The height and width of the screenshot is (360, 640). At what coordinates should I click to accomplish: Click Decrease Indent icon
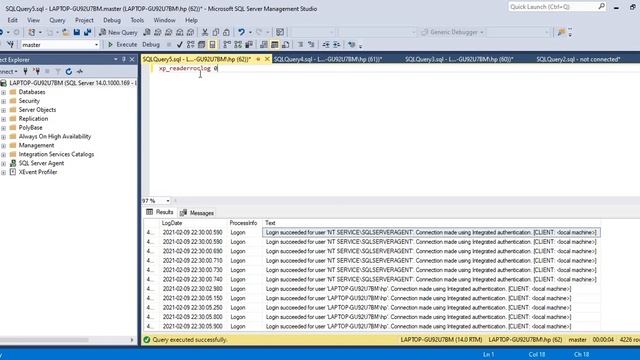[326, 44]
